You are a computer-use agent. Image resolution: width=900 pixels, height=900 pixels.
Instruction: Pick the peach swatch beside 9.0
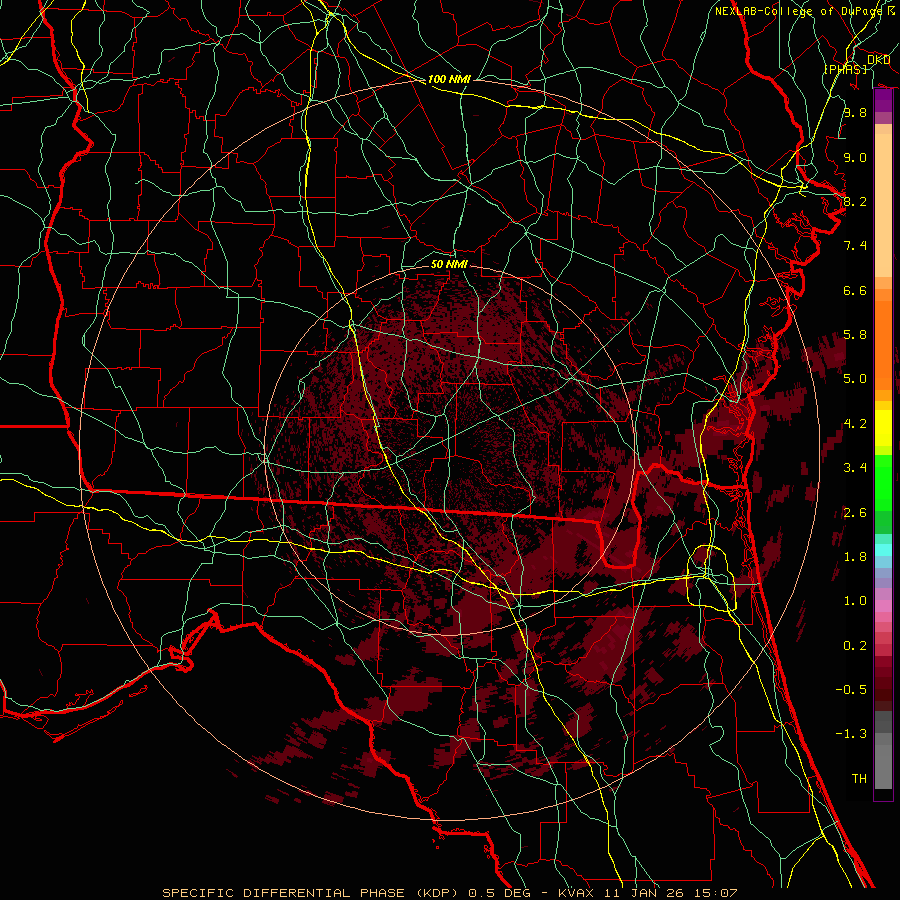[883, 158]
